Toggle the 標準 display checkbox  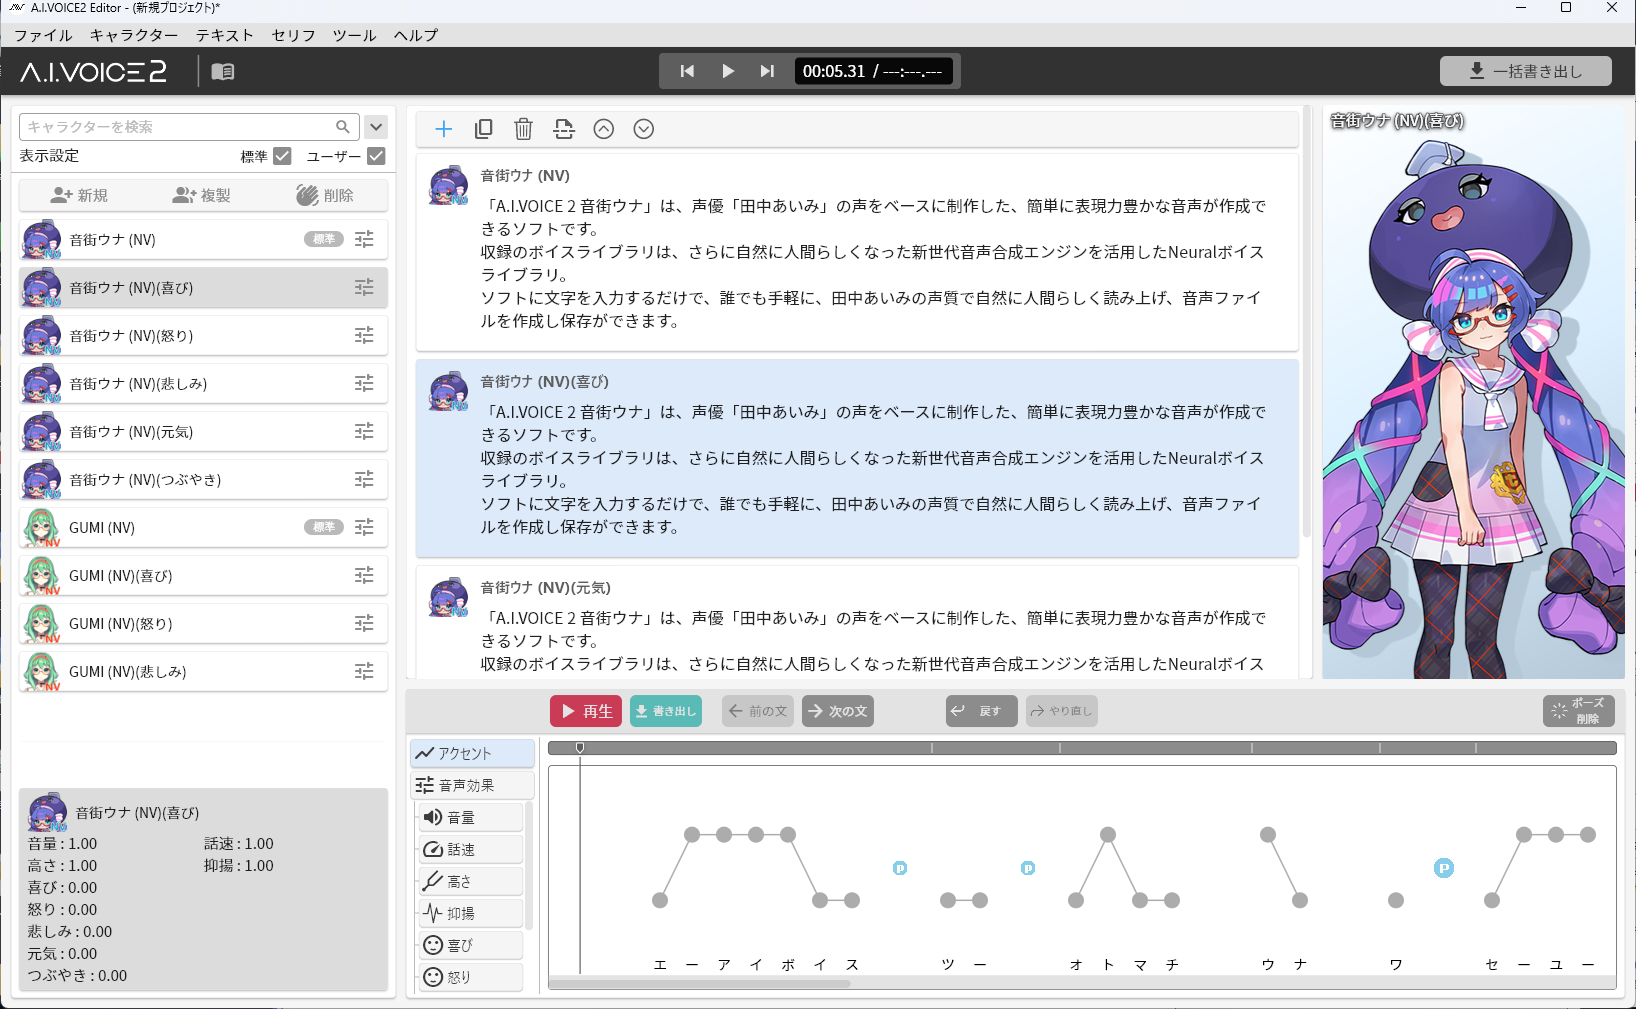point(282,156)
